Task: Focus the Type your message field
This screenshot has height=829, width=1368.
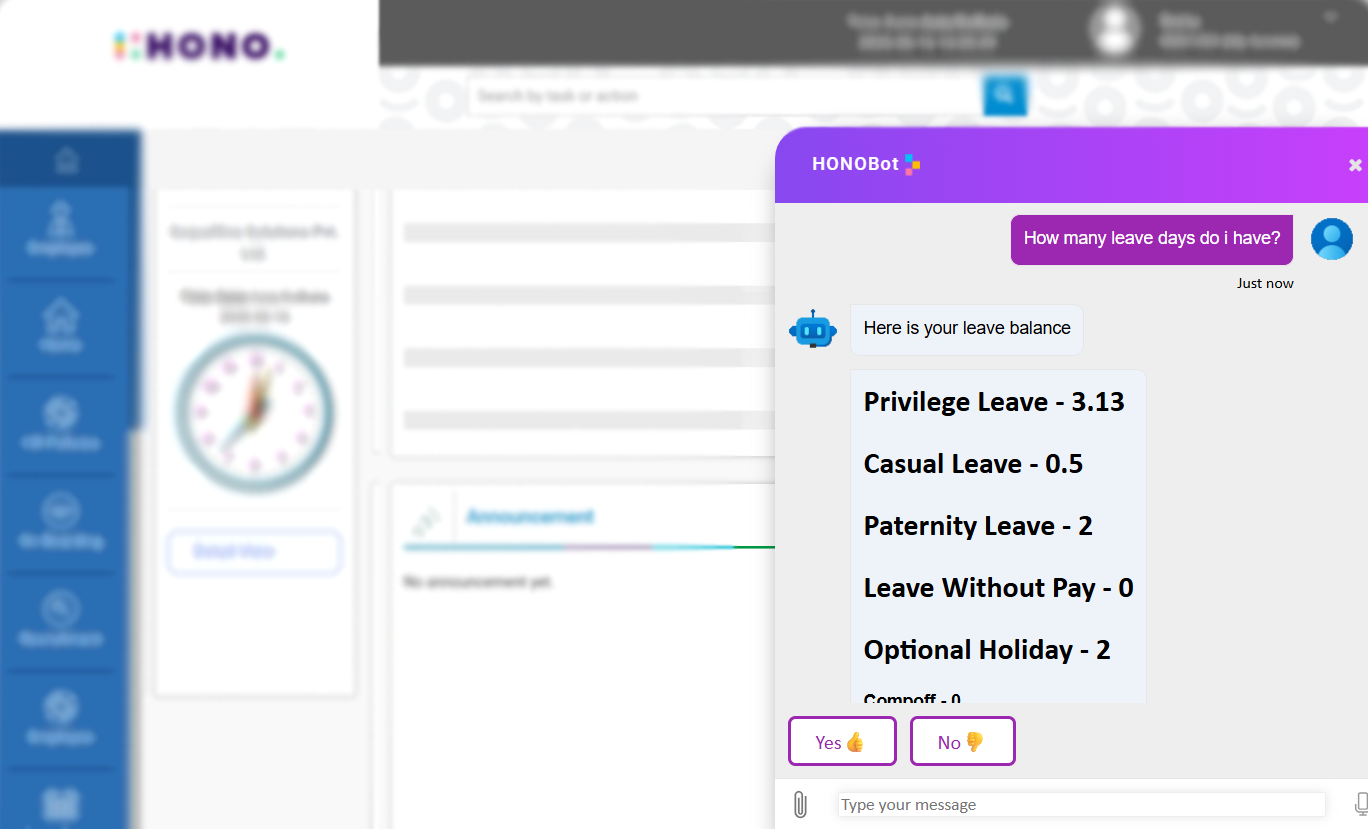Action: pos(1081,805)
